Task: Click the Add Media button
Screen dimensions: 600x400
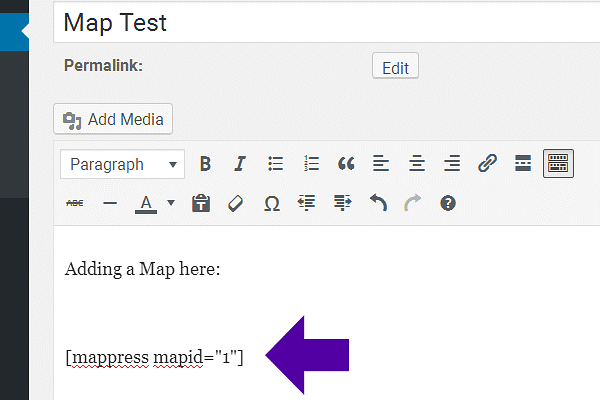Action: point(114,119)
